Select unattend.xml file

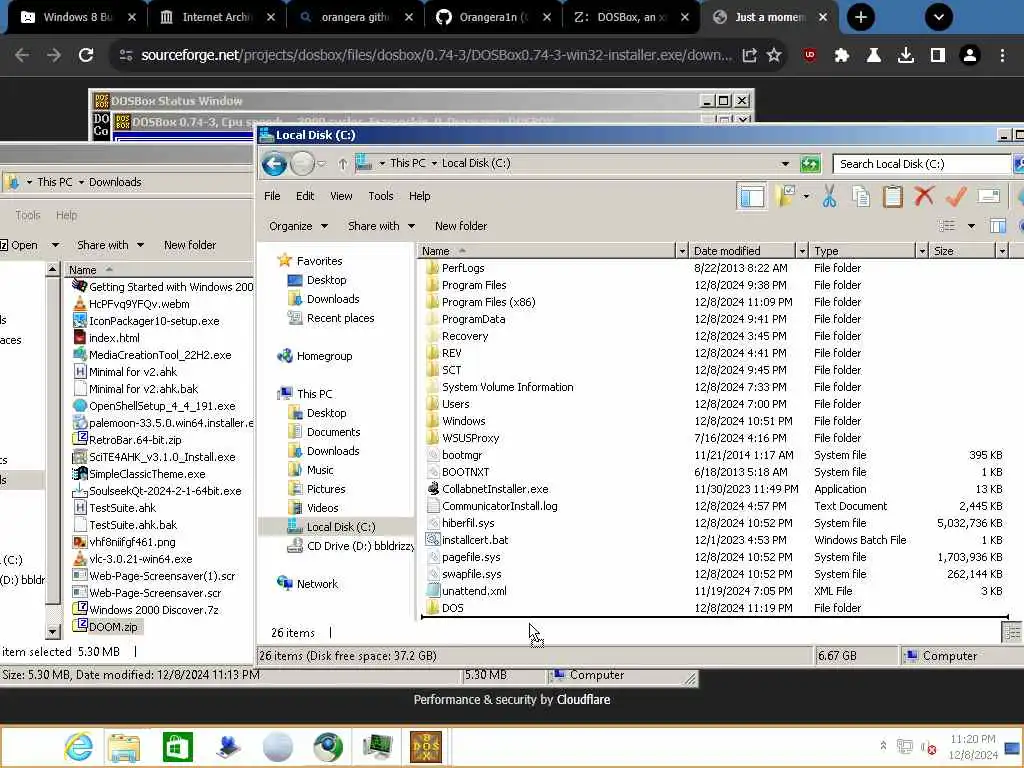466,591
